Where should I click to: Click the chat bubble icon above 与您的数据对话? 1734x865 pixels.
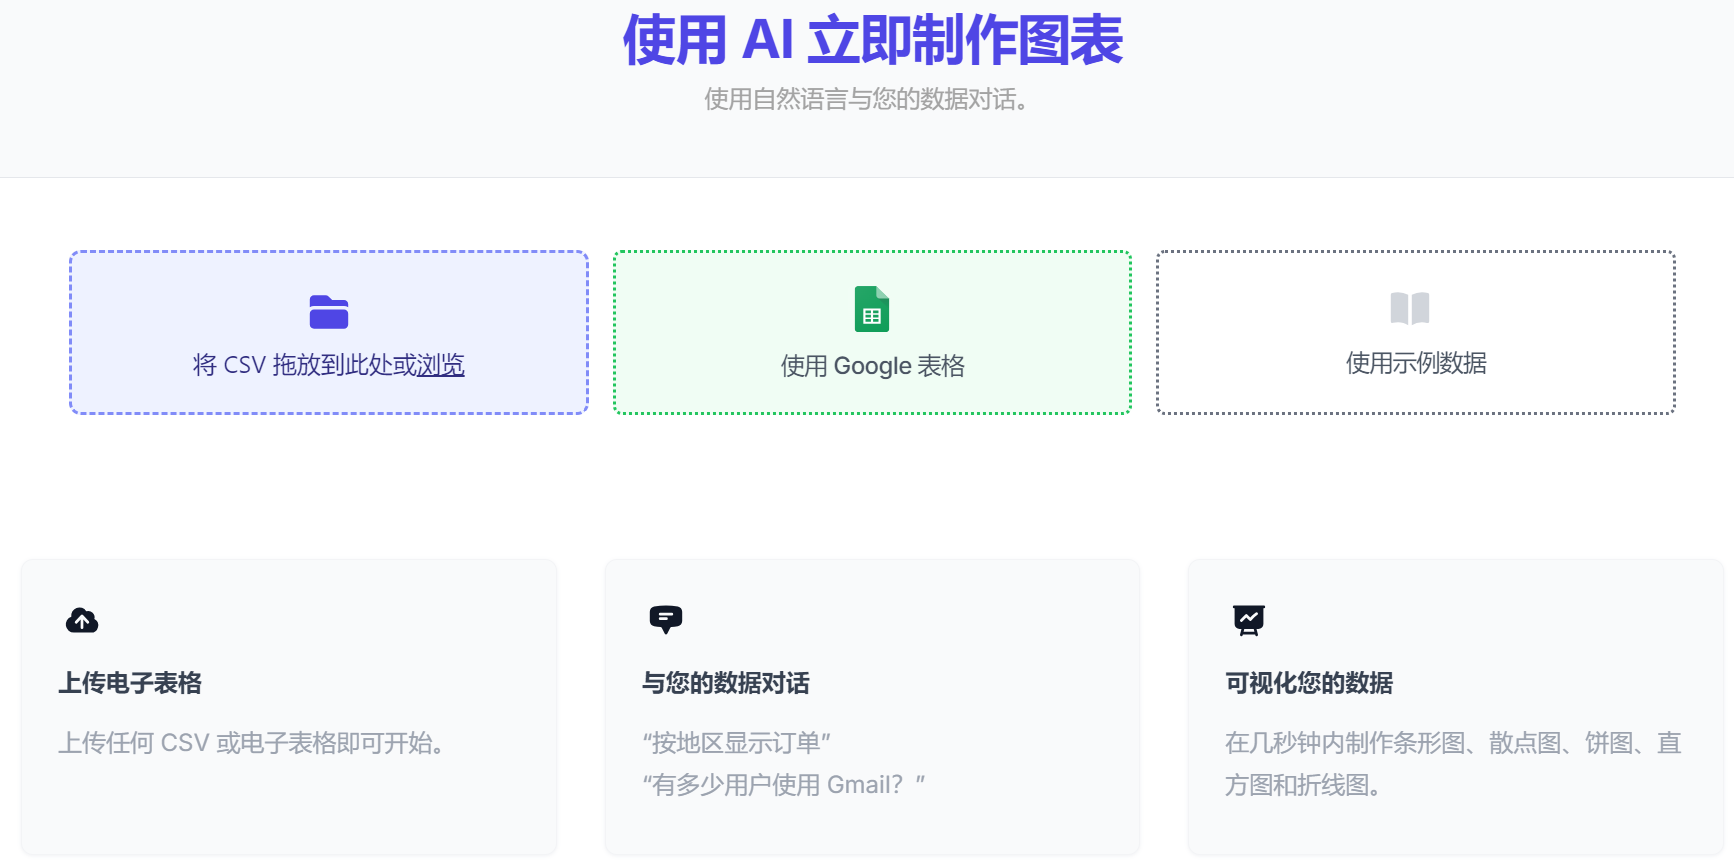pos(666,618)
